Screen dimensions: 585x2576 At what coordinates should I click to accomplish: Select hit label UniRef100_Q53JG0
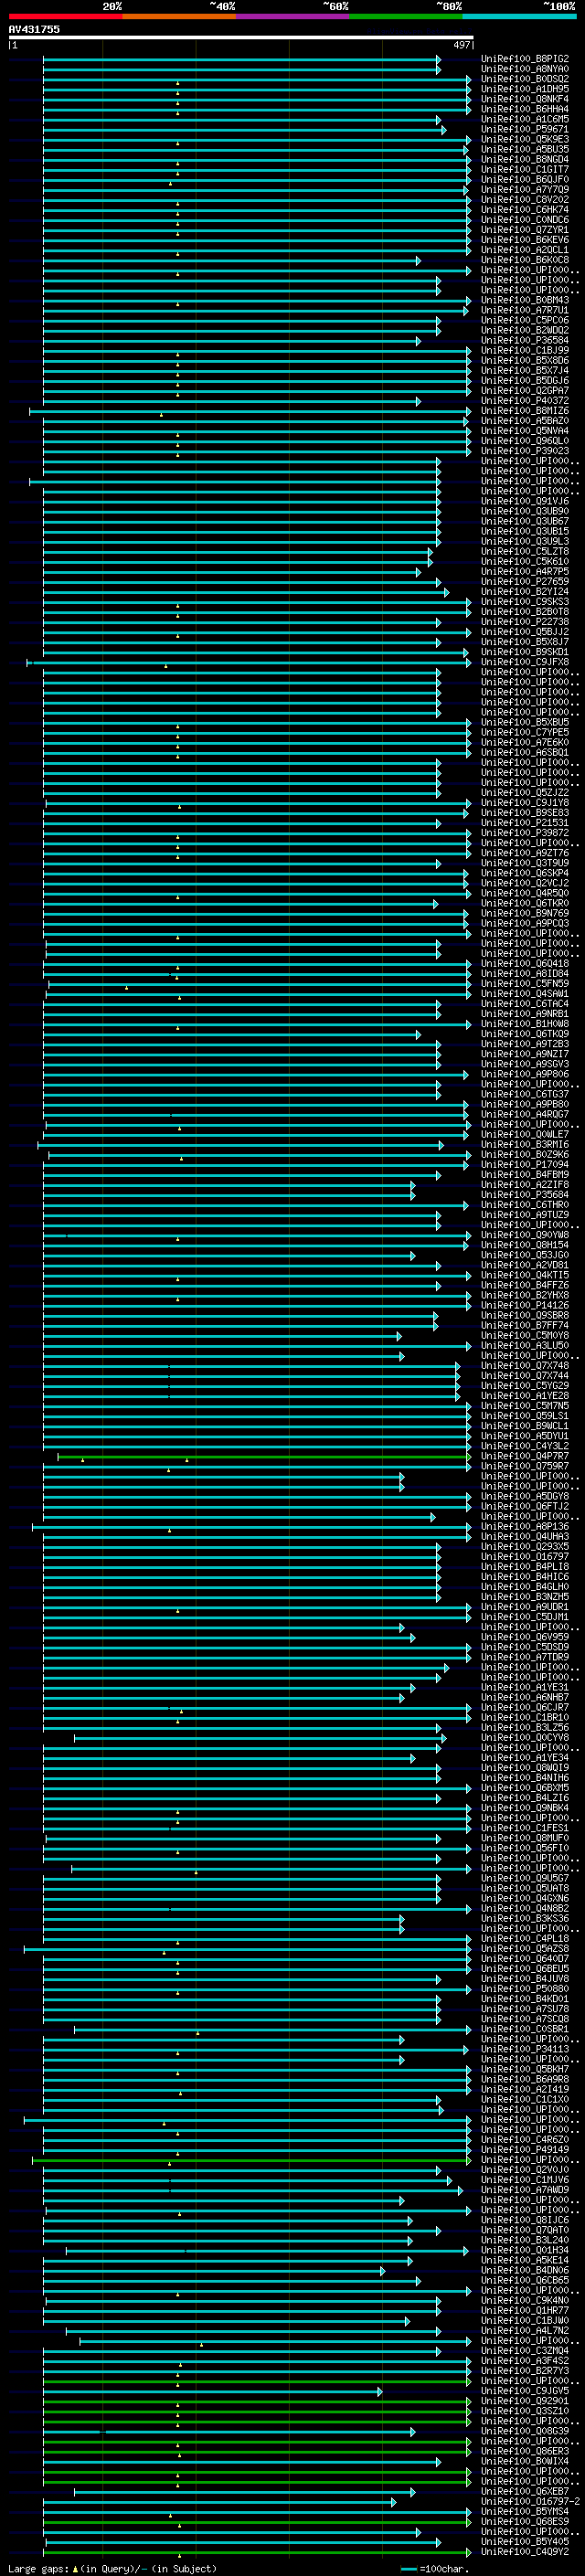tap(525, 1256)
